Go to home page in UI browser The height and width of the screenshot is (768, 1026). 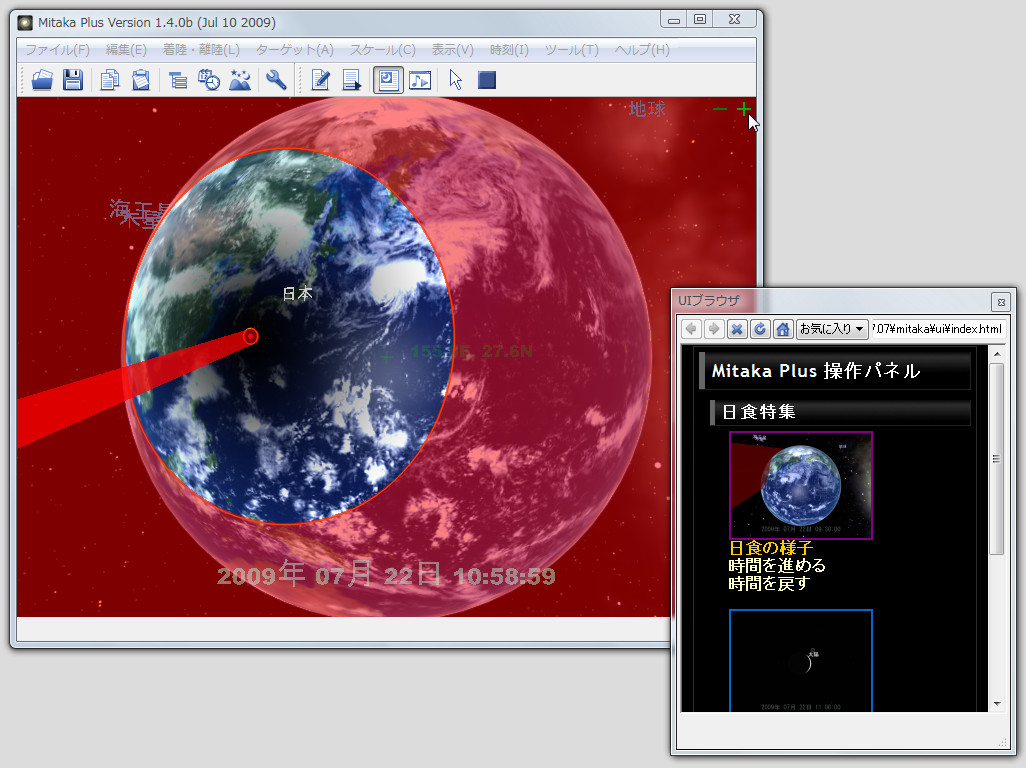[784, 328]
